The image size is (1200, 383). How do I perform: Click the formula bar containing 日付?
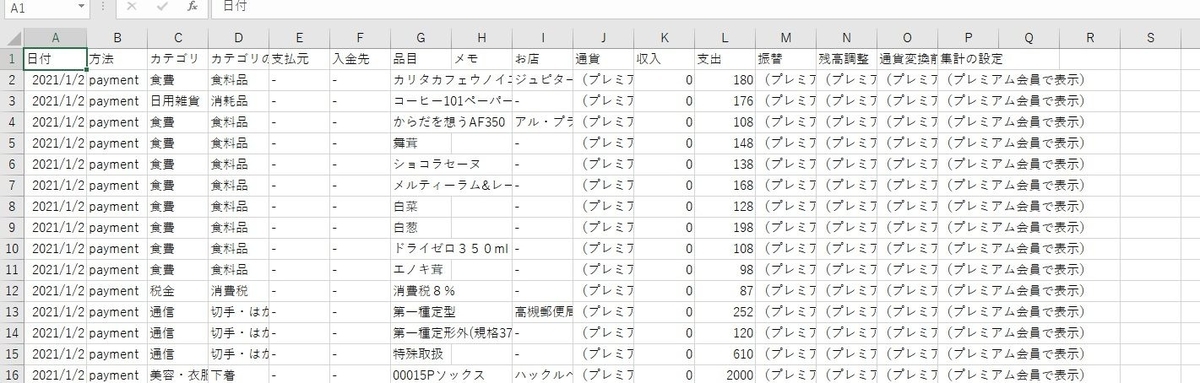click(x=706, y=7)
